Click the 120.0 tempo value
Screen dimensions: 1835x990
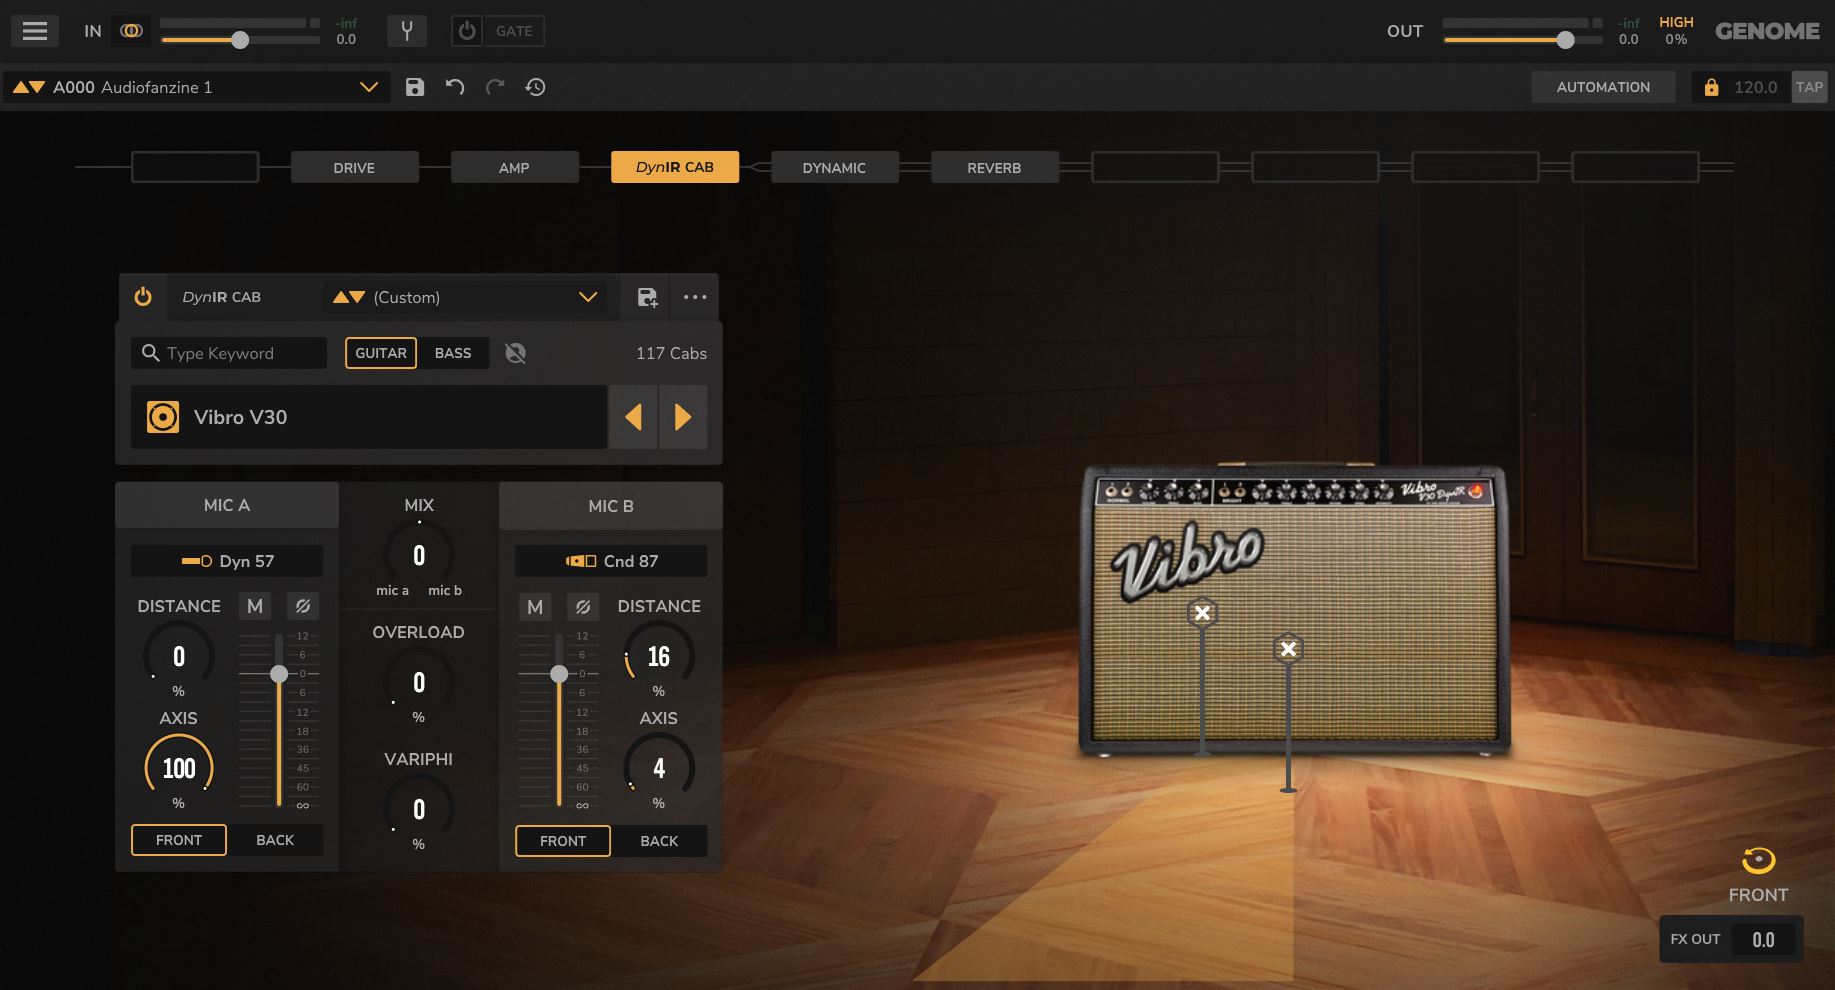point(1756,87)
